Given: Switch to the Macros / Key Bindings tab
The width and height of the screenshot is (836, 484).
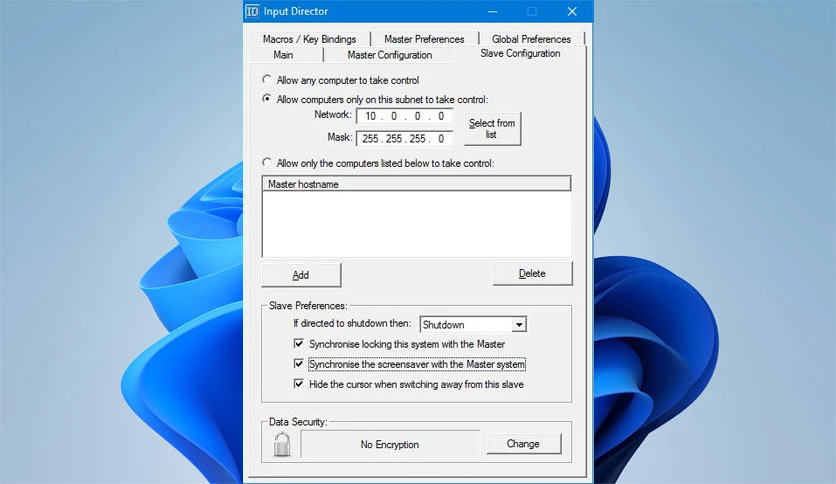Looking at the screenshot, I should (309, 39).
